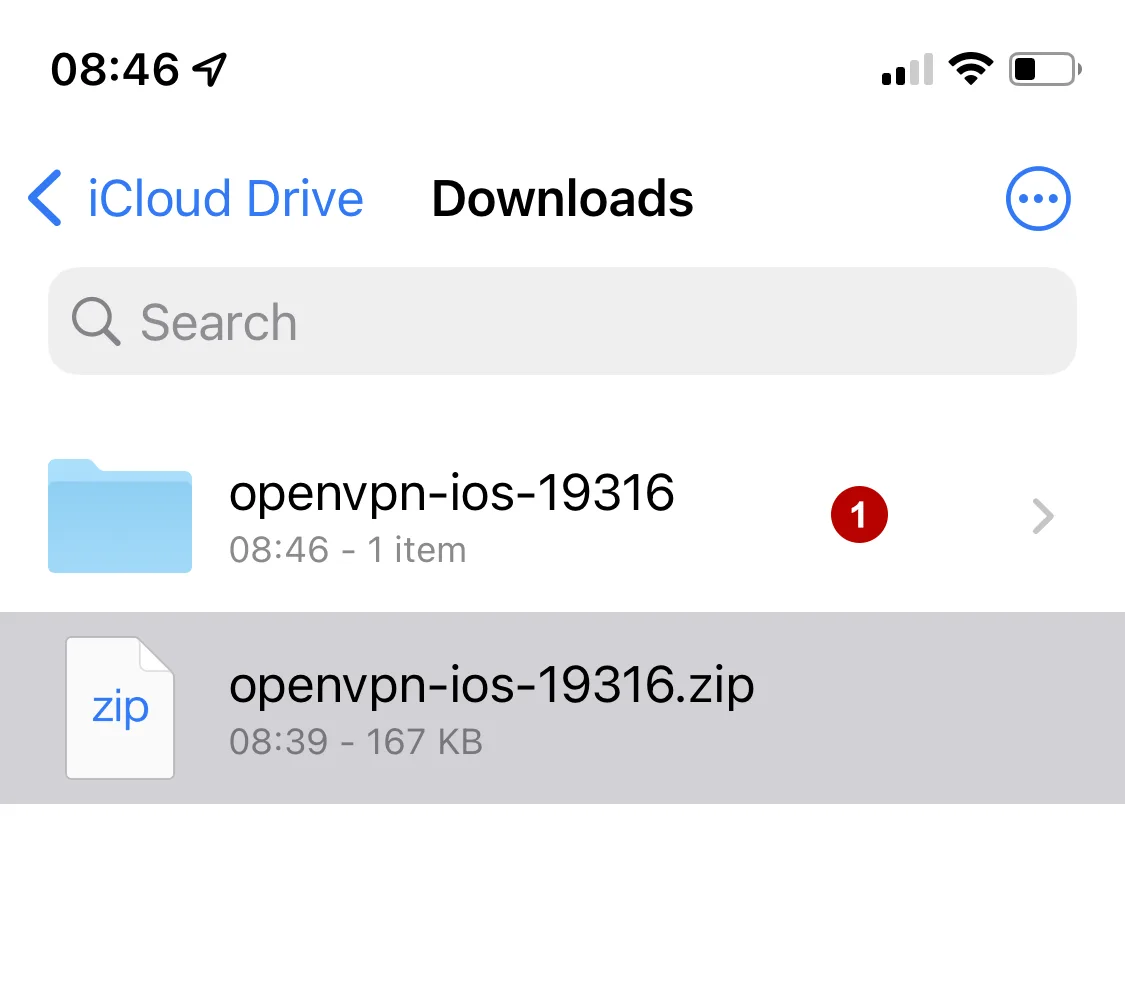Open the openvpn-ios-19316 folder by name
1125x1000 pixels.
click(x=452, y=492)
